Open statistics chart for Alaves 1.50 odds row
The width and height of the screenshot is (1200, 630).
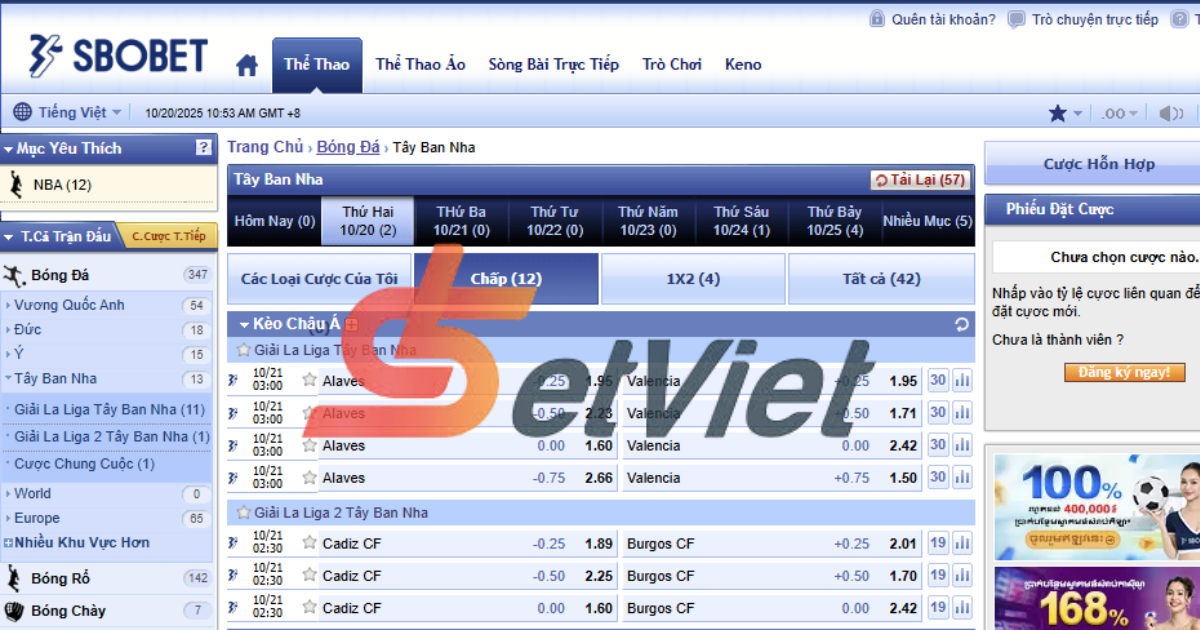click(962, 478)
